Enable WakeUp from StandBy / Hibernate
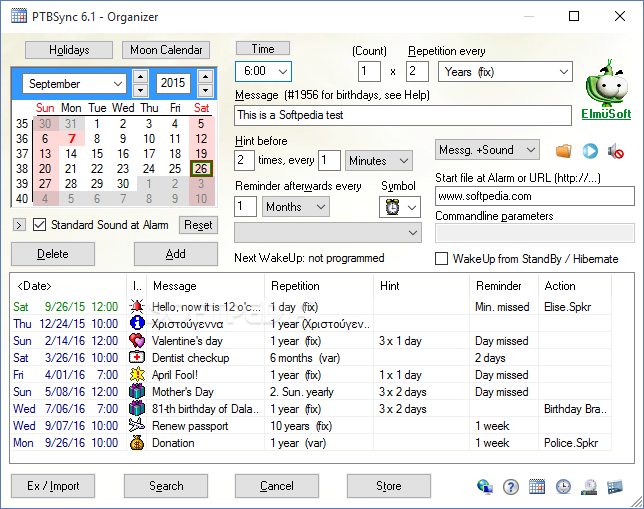This screenshot has height=509, width=644. (441, 258)
